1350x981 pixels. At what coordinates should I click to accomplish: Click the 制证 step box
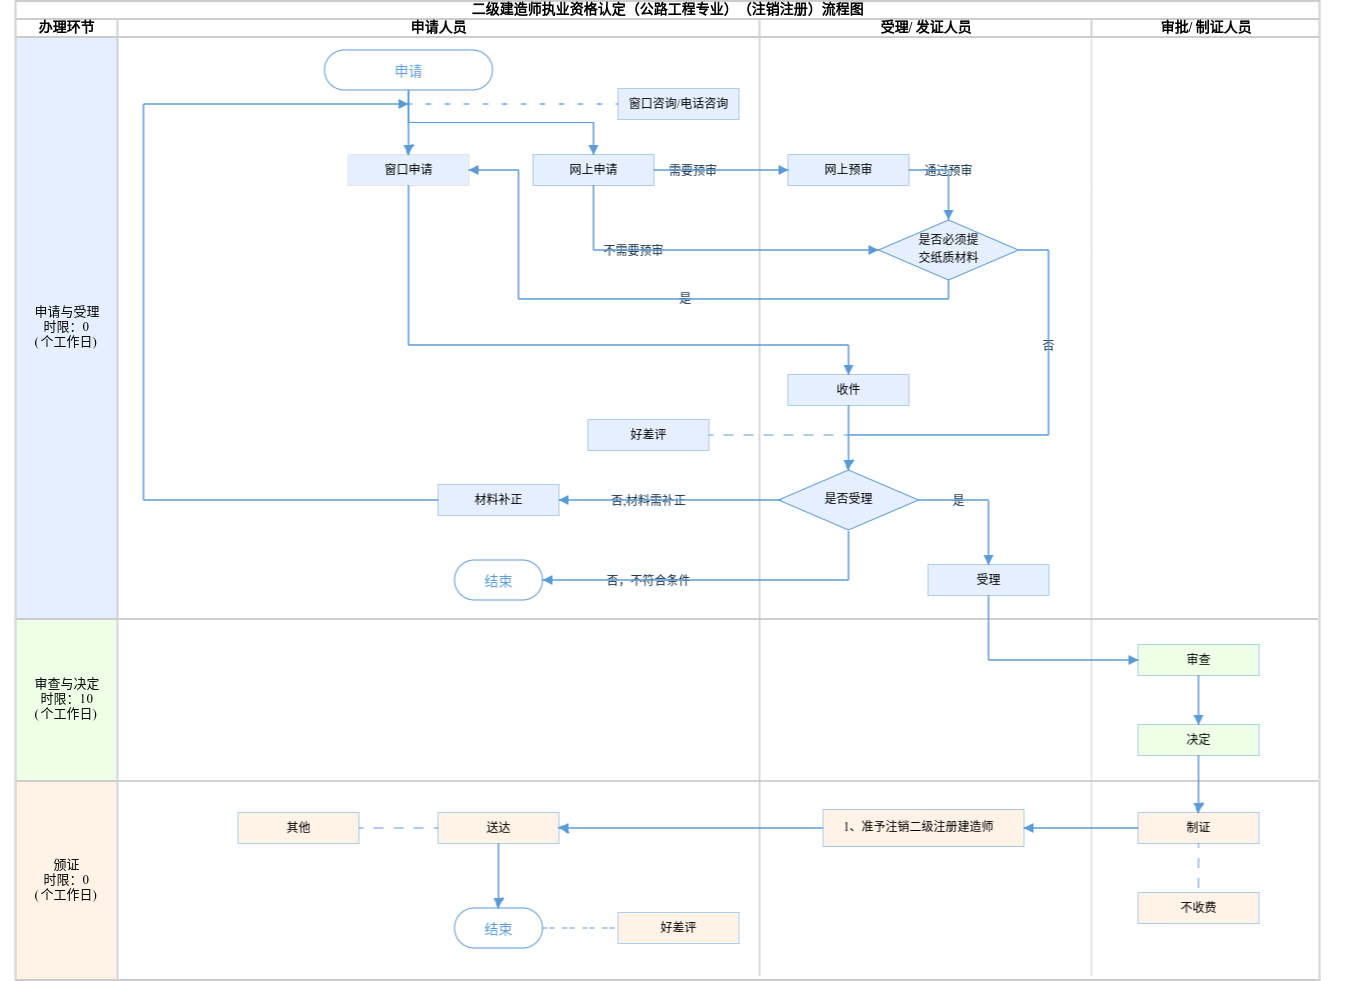(1198, 828)
